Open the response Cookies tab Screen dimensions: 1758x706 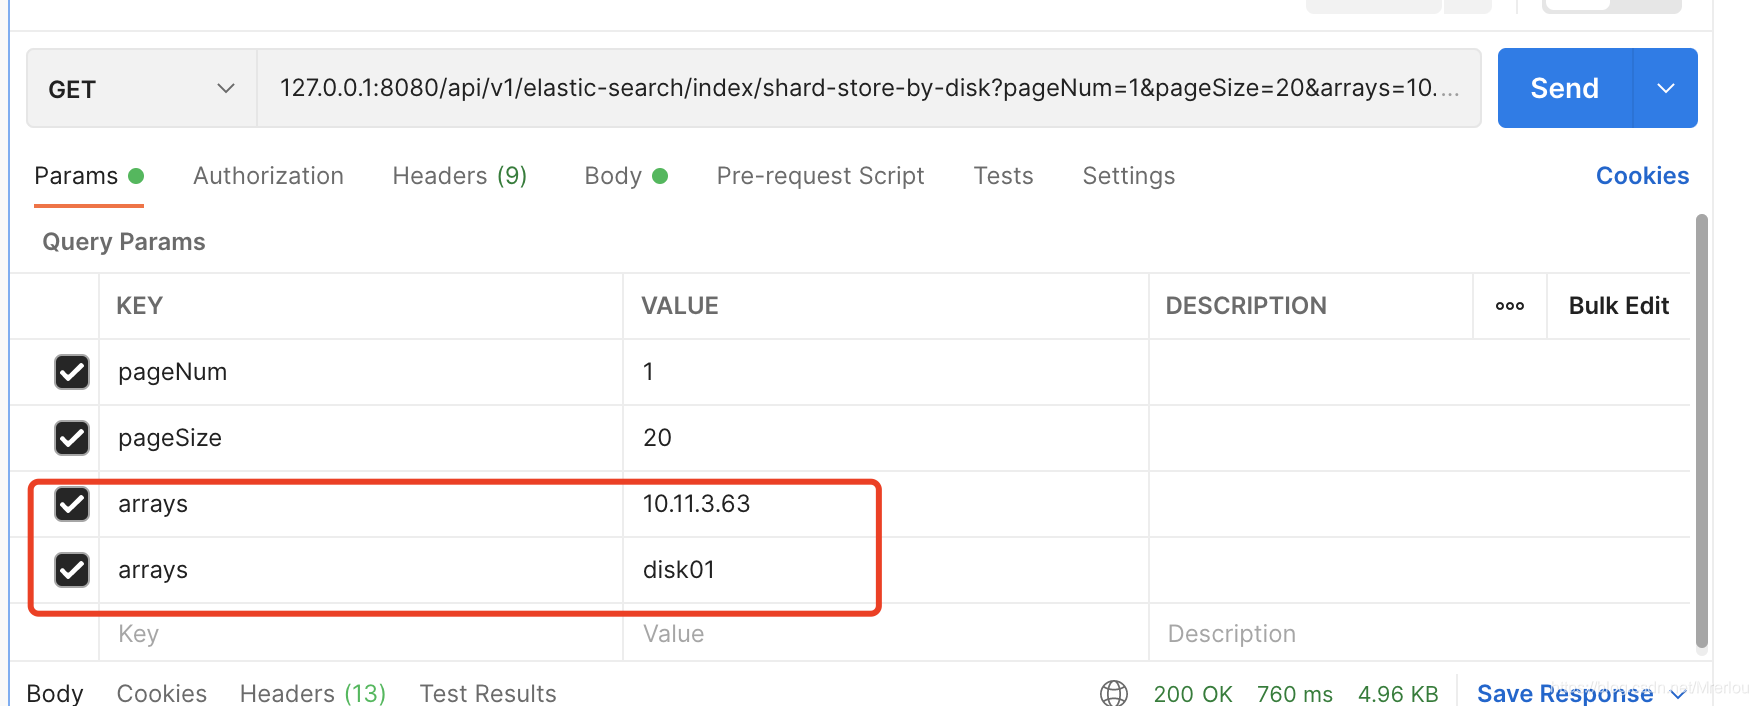click(x=162, y=693)
